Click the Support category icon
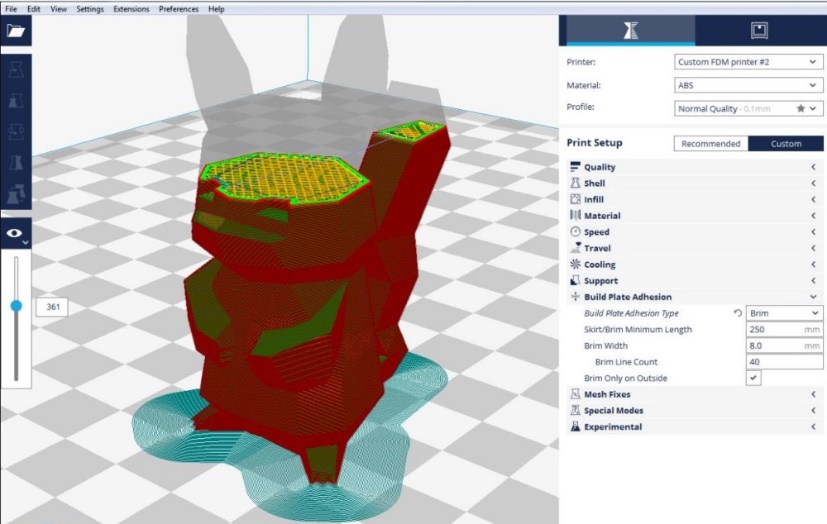This screenshot has width=827, height=524. (575, 280)
